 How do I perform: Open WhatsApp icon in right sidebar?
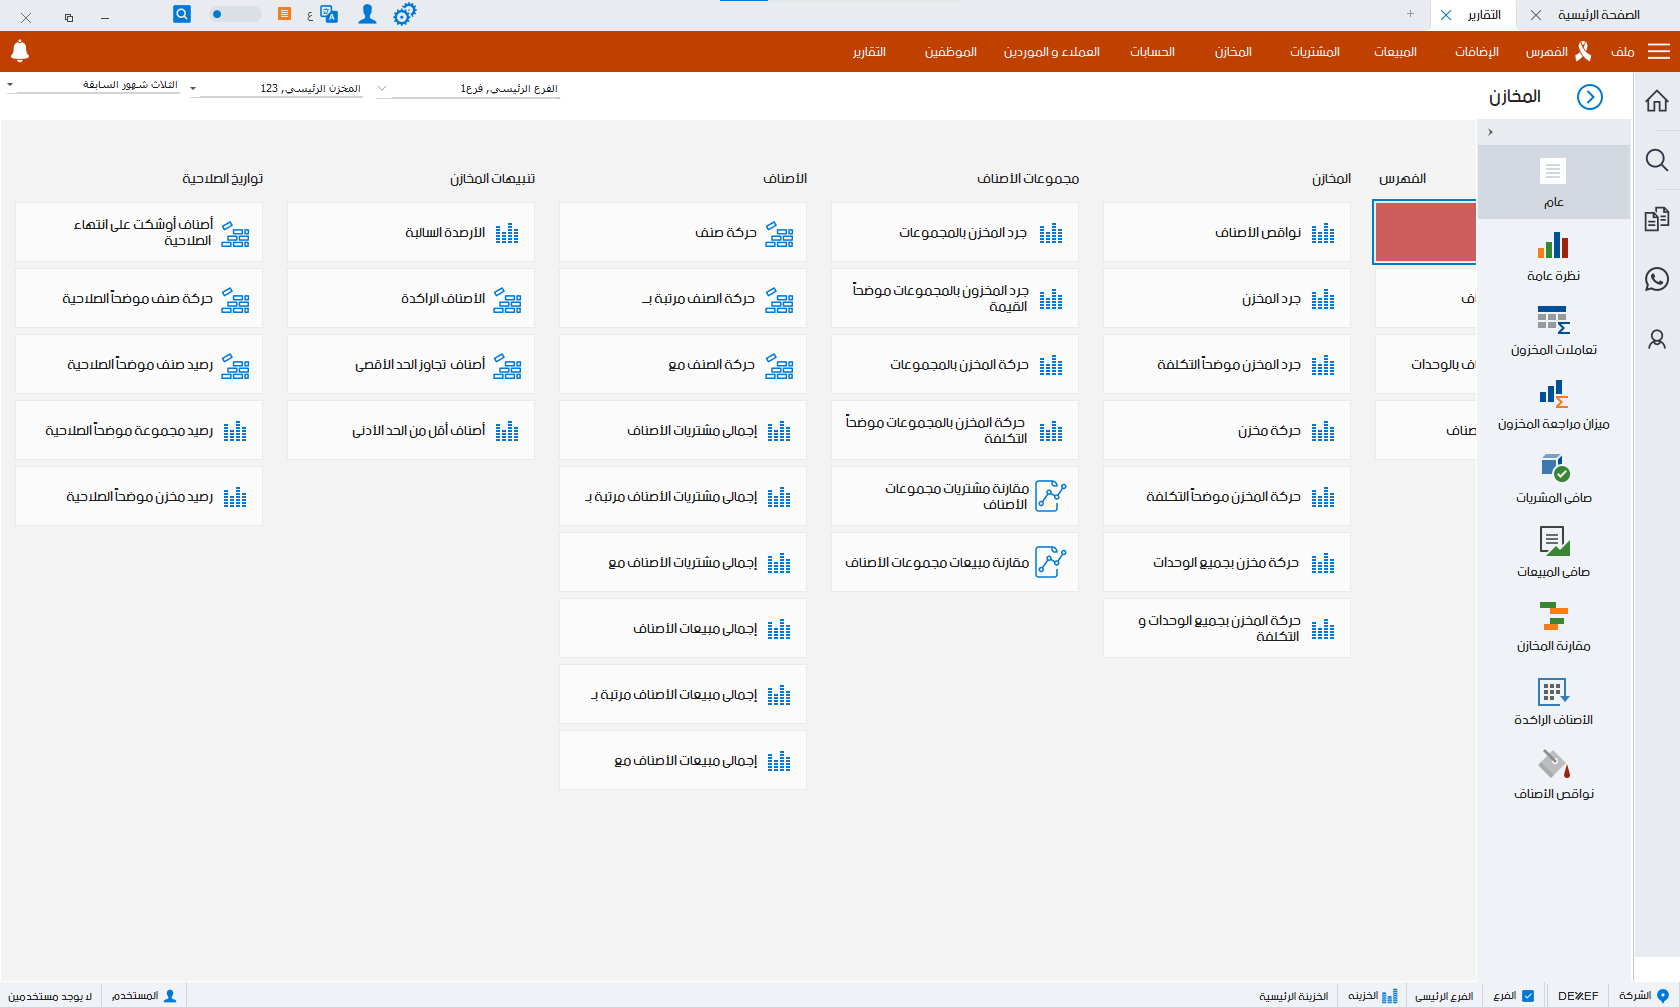point(1657,279)
